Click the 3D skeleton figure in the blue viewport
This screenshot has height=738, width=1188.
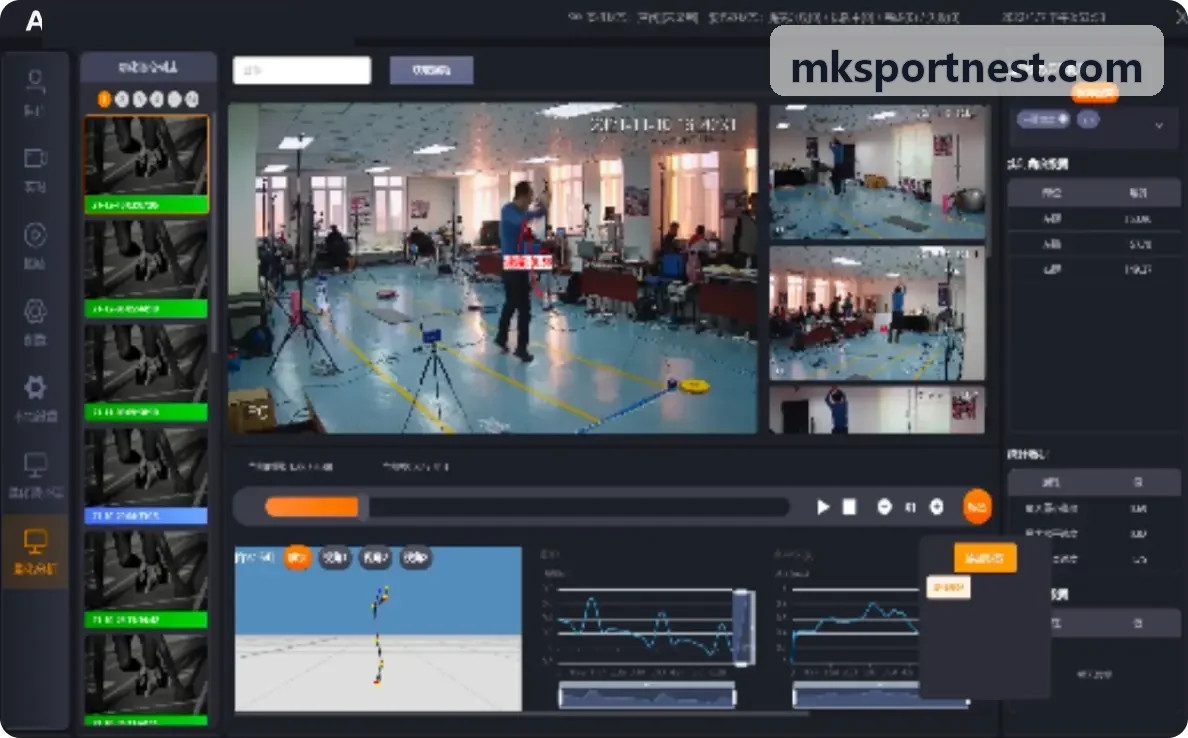click(x=380, y=635)
